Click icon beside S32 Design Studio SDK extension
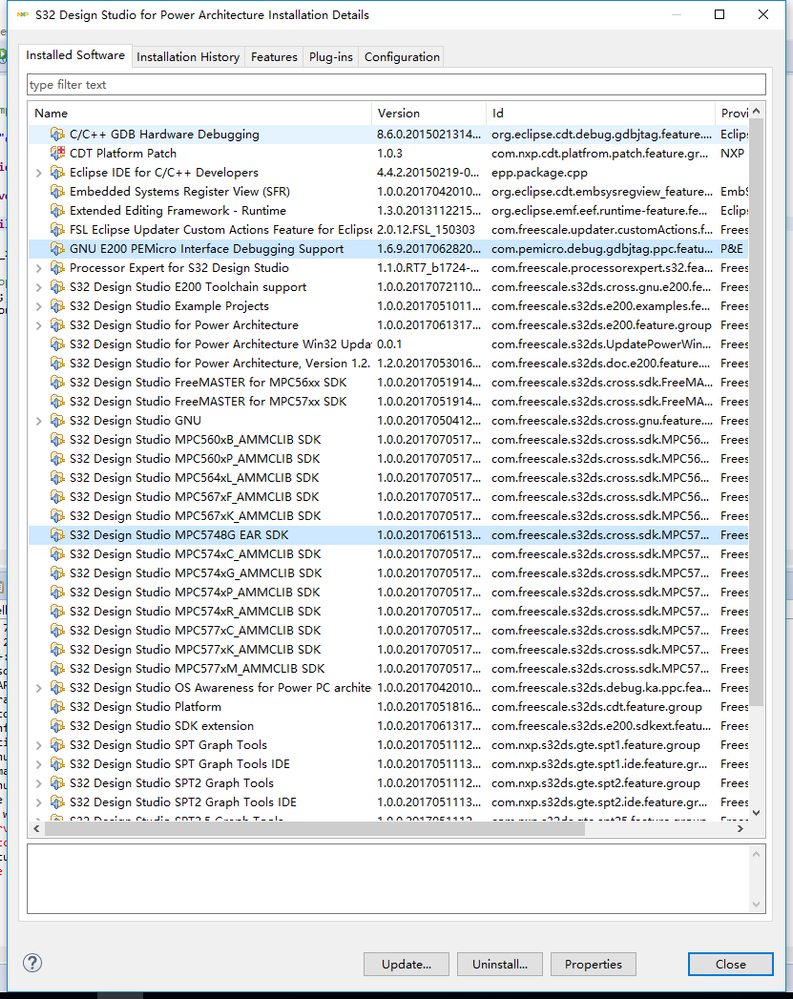The width and height of the screenshot is (793, 999). click(57, 726)
